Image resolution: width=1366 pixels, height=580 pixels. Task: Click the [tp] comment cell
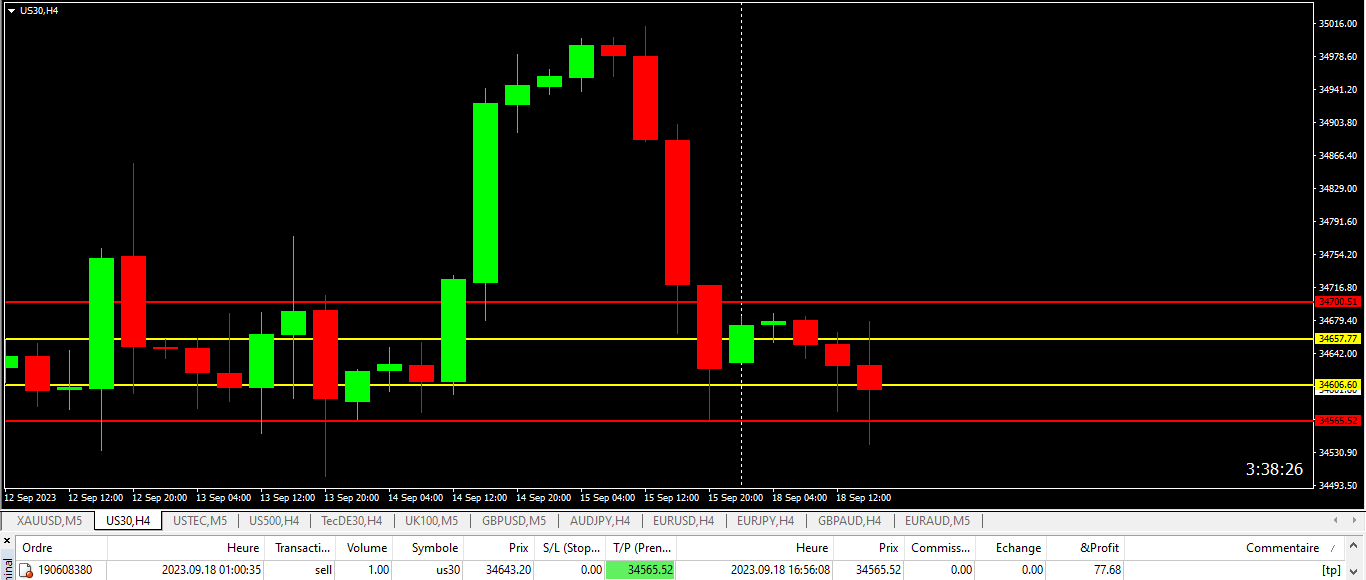pyautogui.click(x=1235, y=570)
